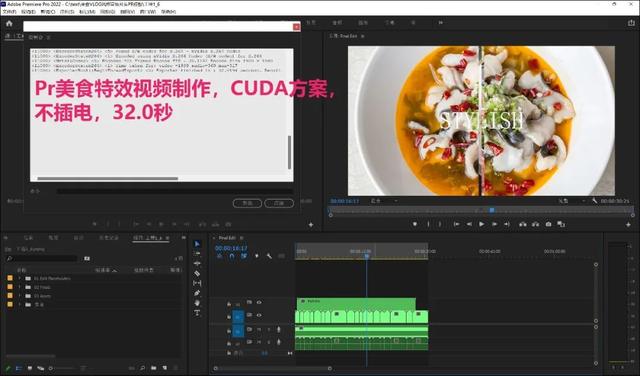This screenshot has width=640, height=376.
Task: Select the Type tool
Action: (197, 313)
